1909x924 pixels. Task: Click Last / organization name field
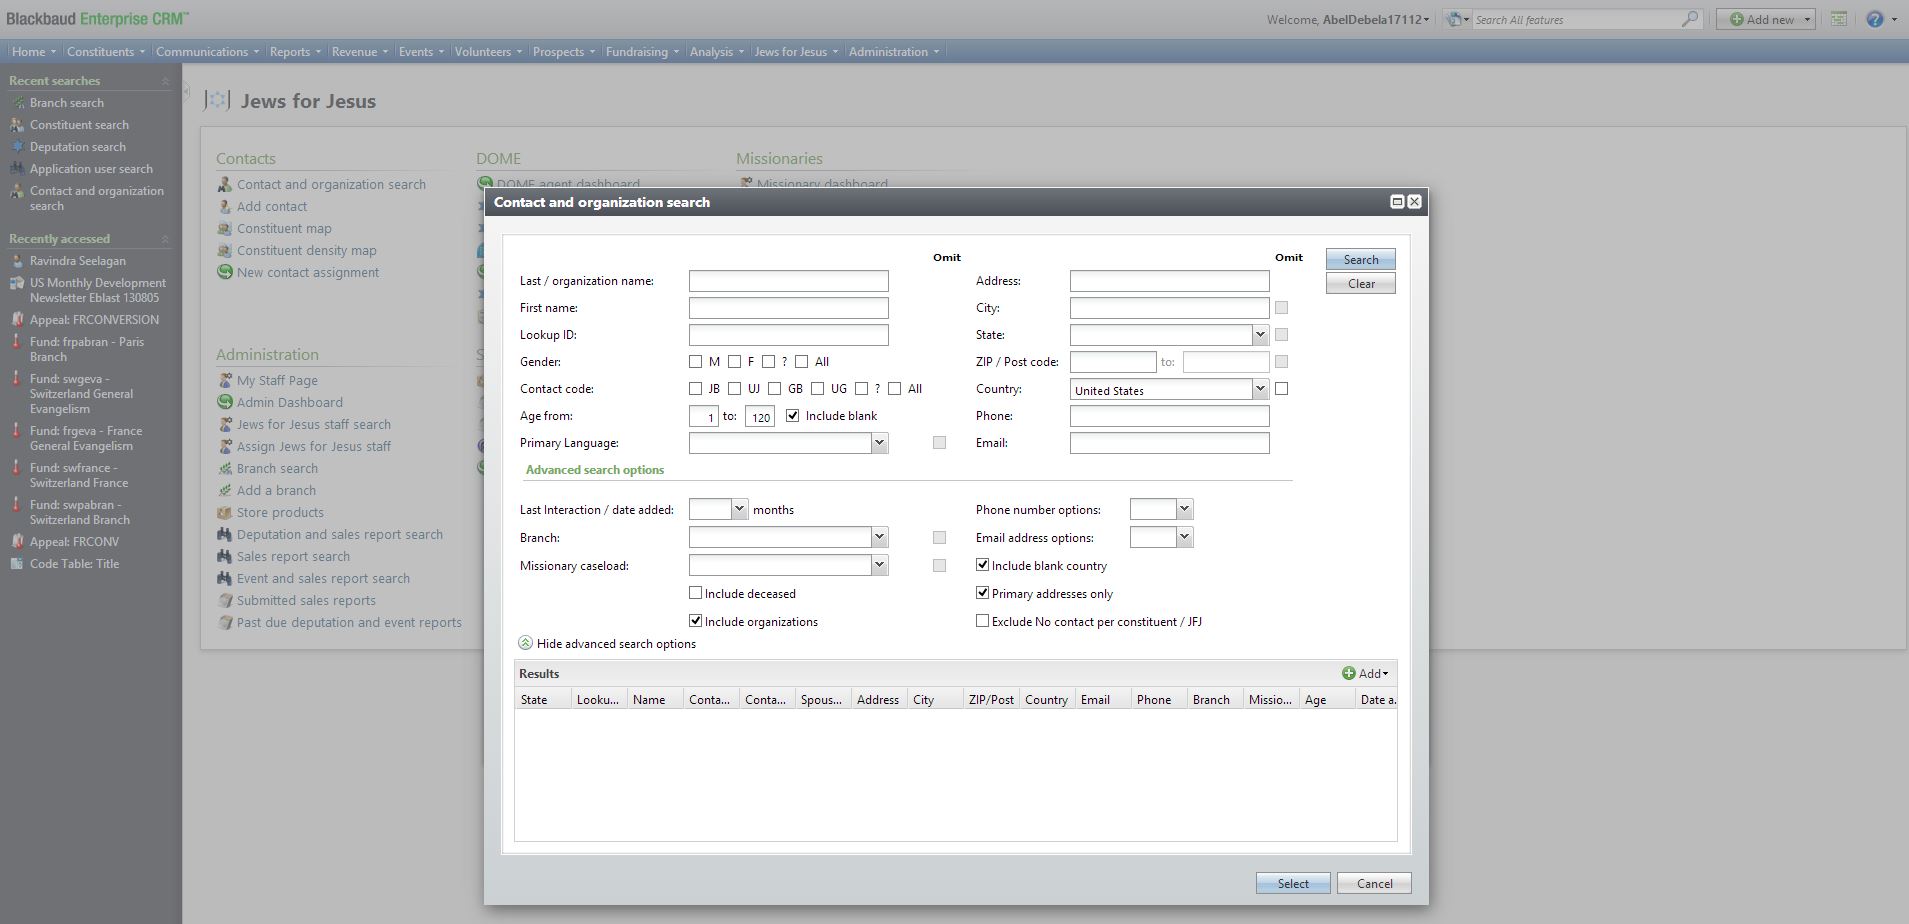pyautogui.click(x=788, y=281)
